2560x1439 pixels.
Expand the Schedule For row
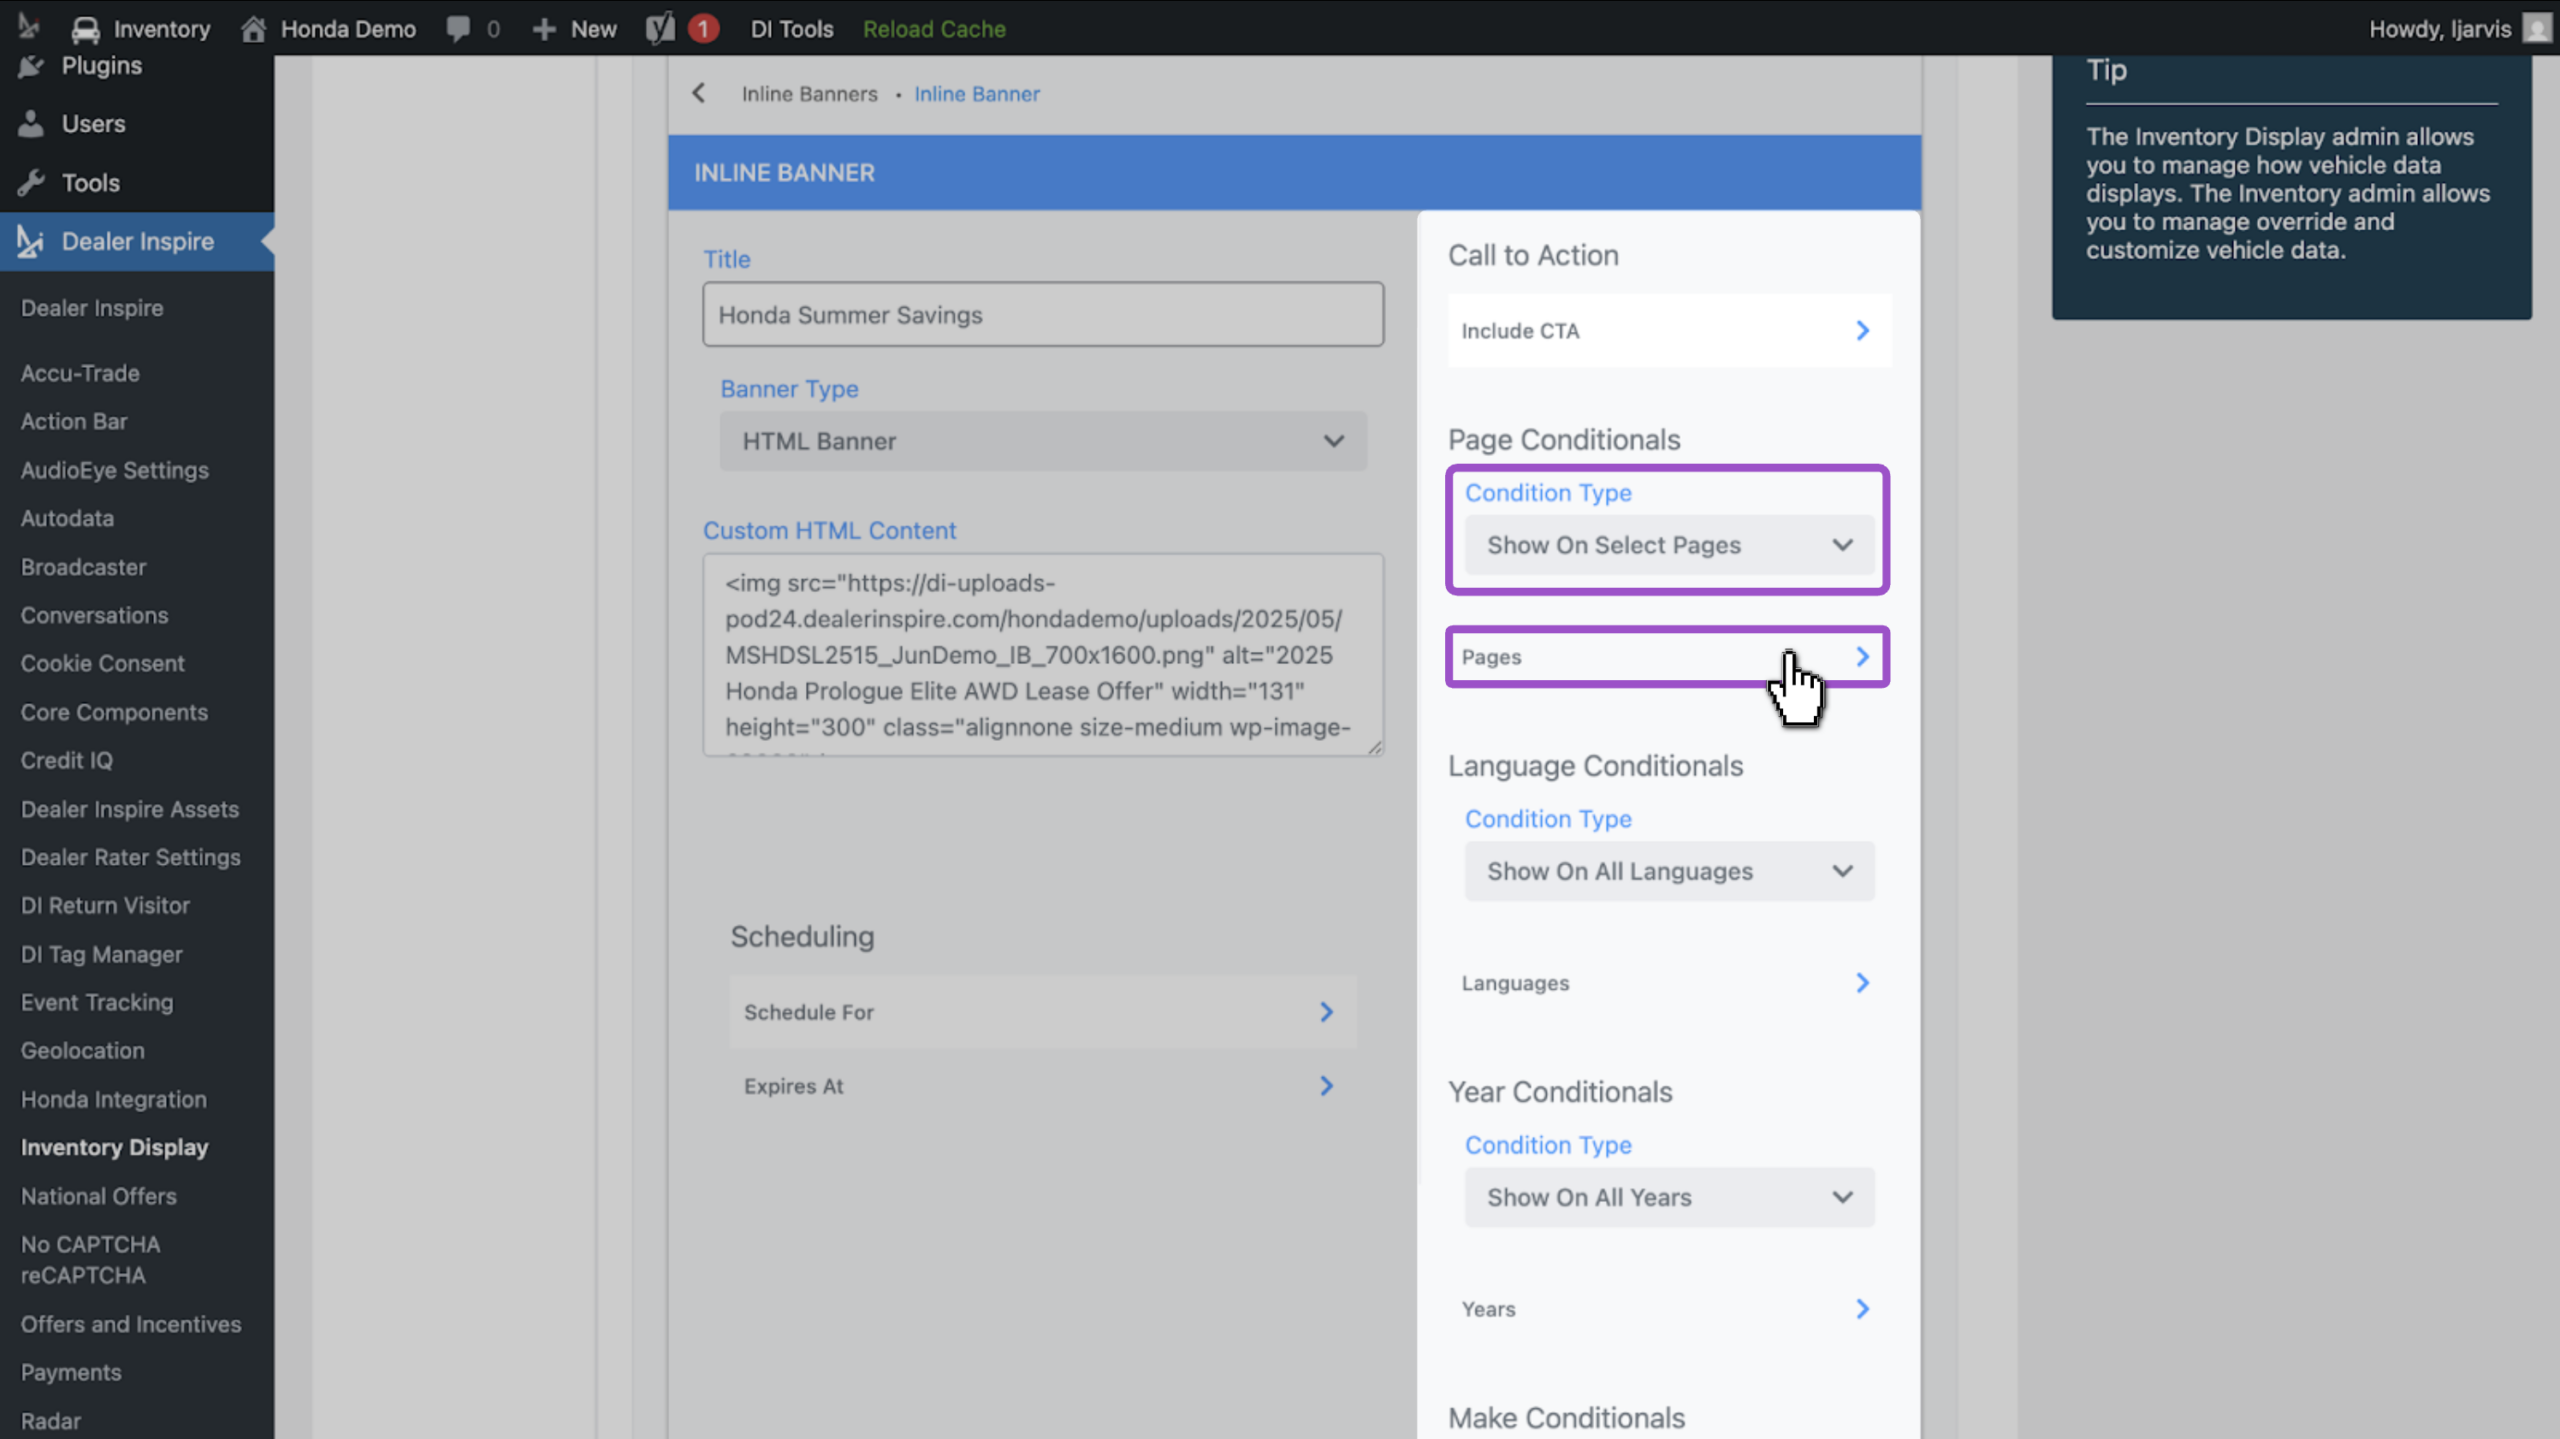[1043, 1012]
